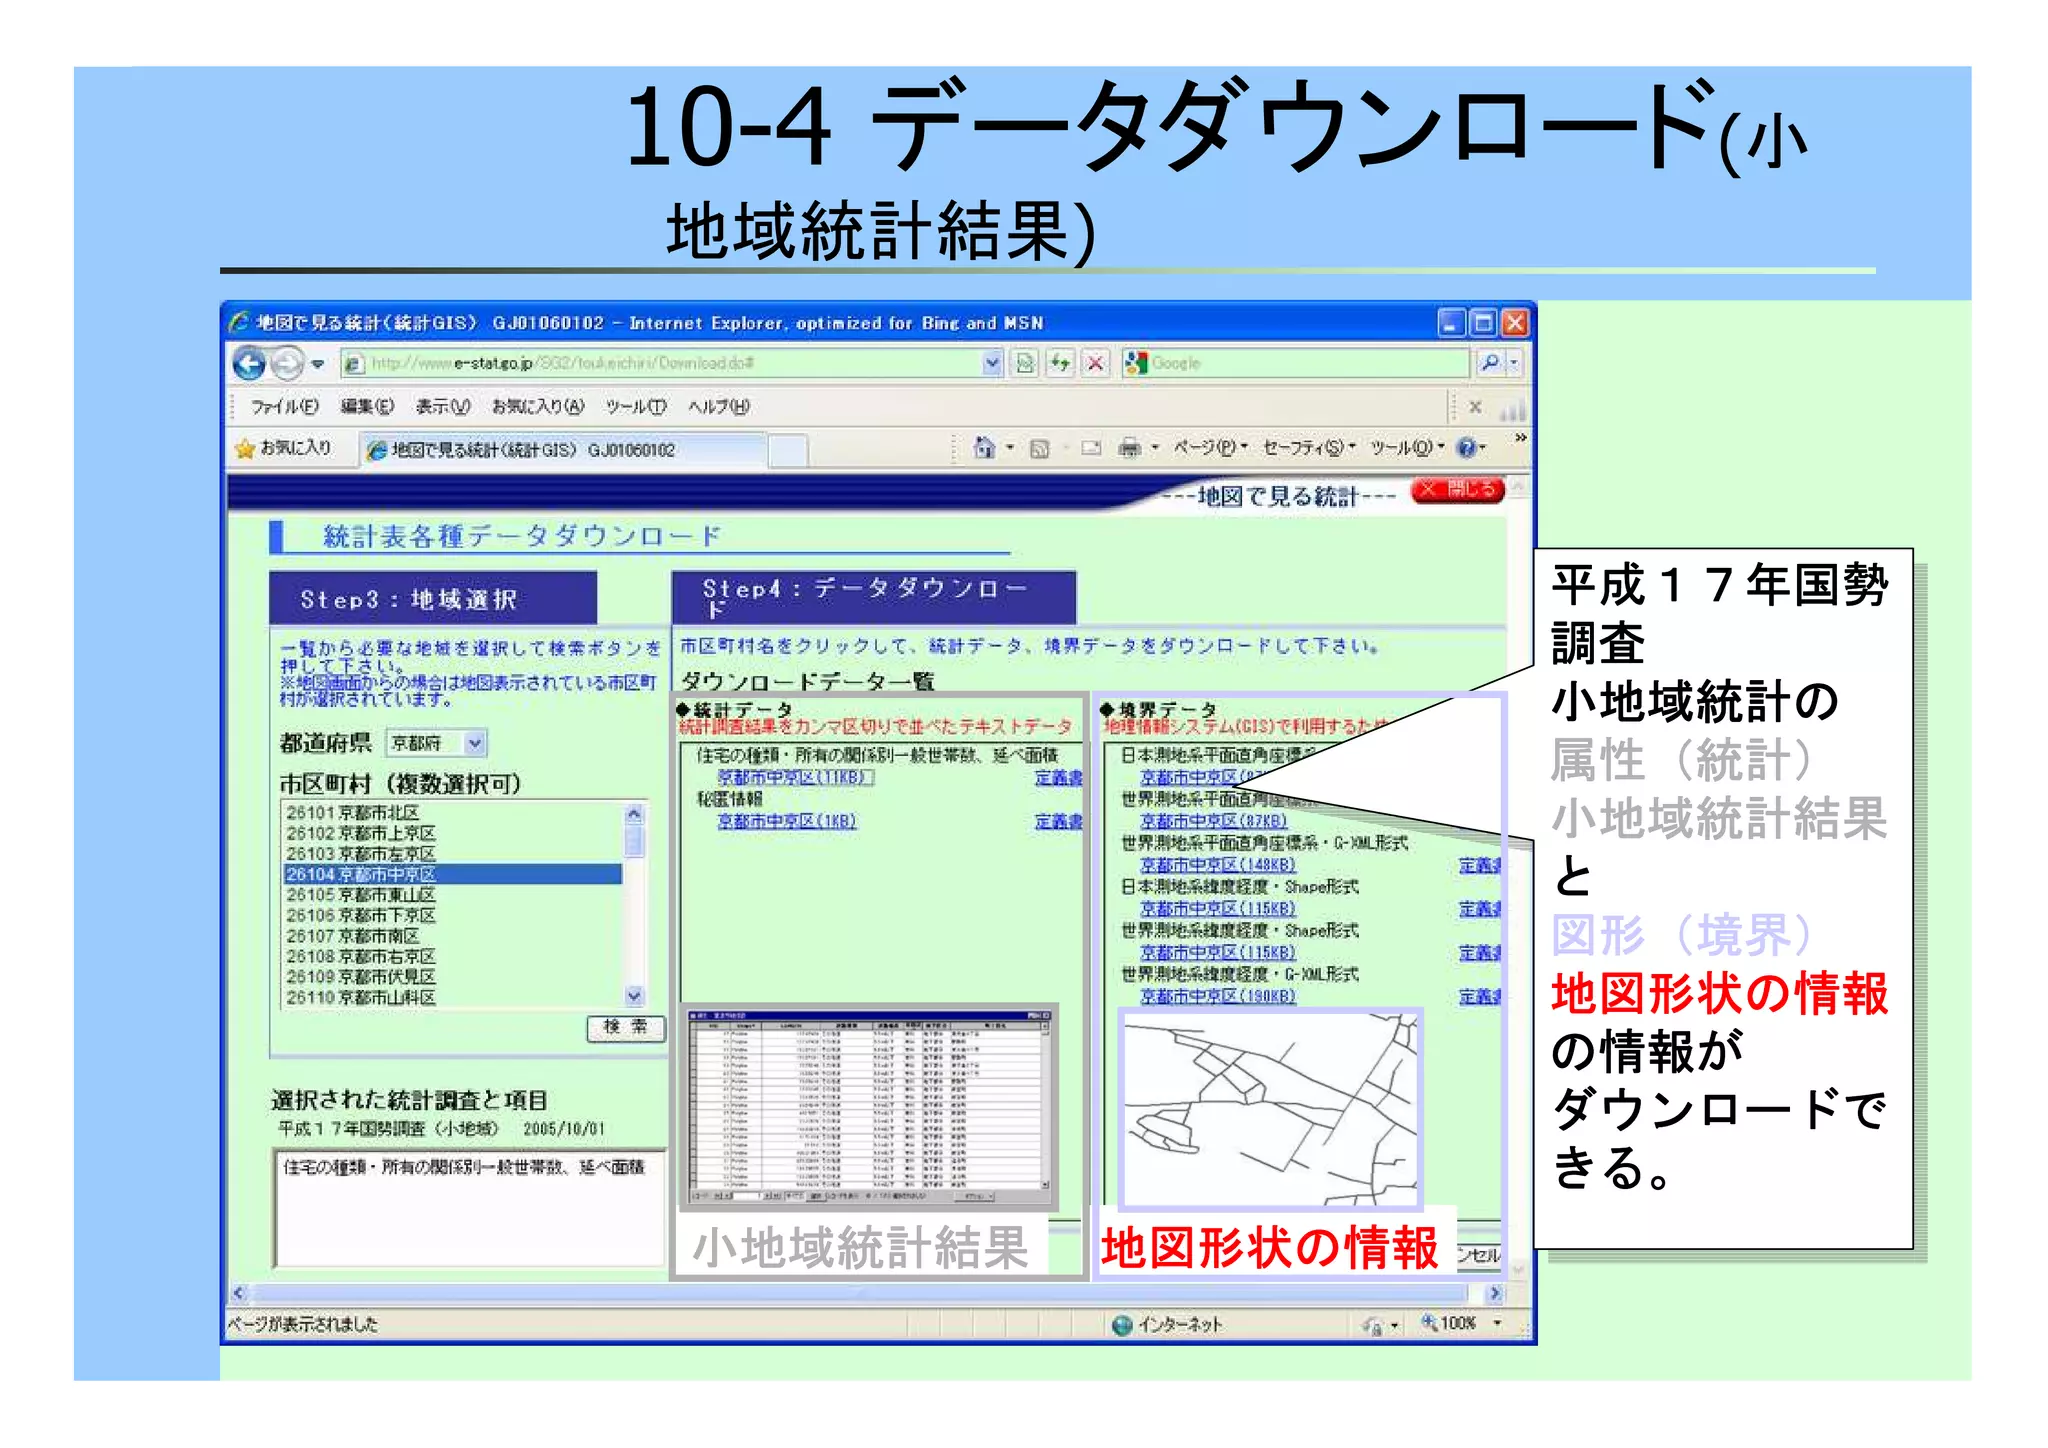Click the red 閉じる close button on page
Image resolution: width=2048 pixels, height=1448 pixels.
1458,489
